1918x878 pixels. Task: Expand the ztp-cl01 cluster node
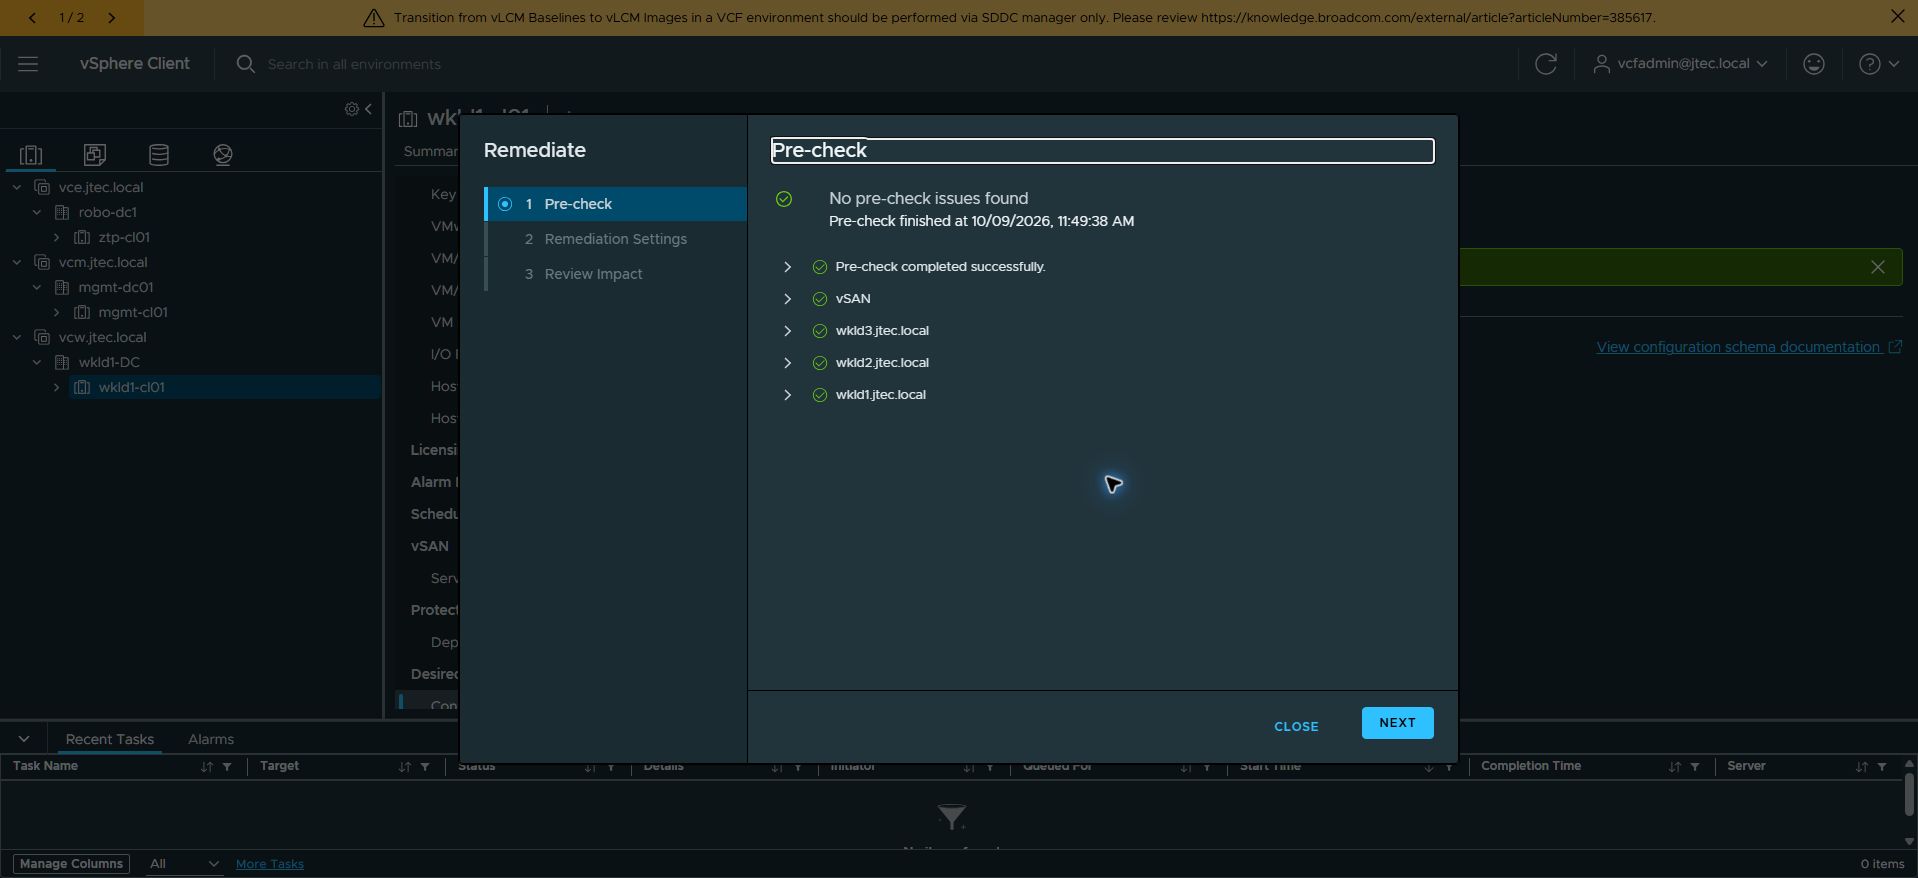[57, 238]
